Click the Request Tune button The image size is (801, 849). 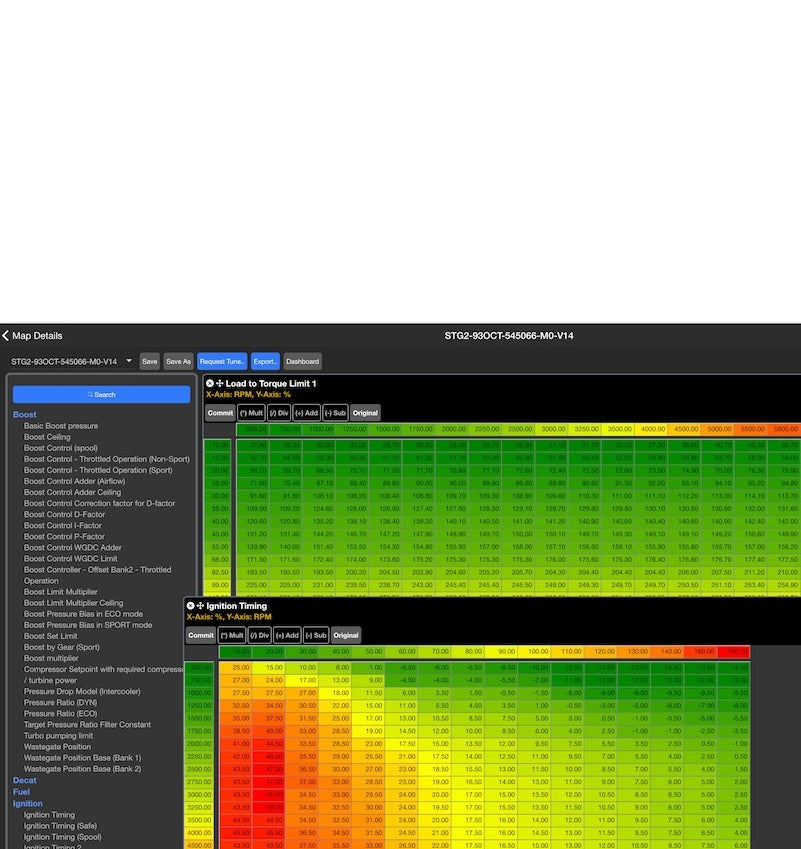pyautogui.click(x=223, y=361)
